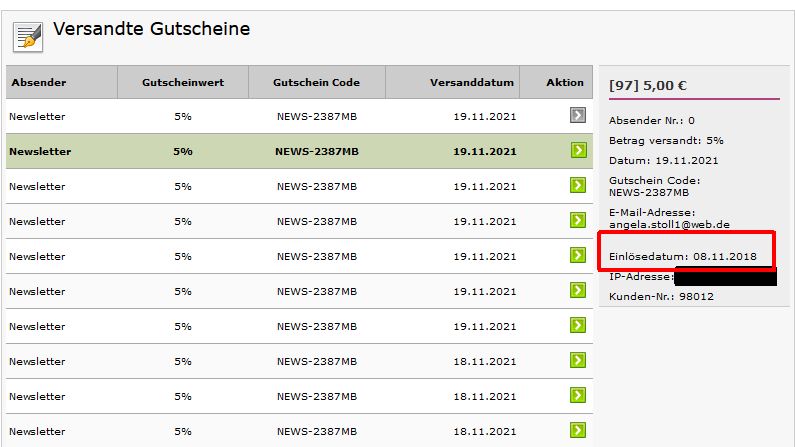This screenshot has height=447, width=795.
Task: Click the Aktion column header
Action: pos(565,83)
